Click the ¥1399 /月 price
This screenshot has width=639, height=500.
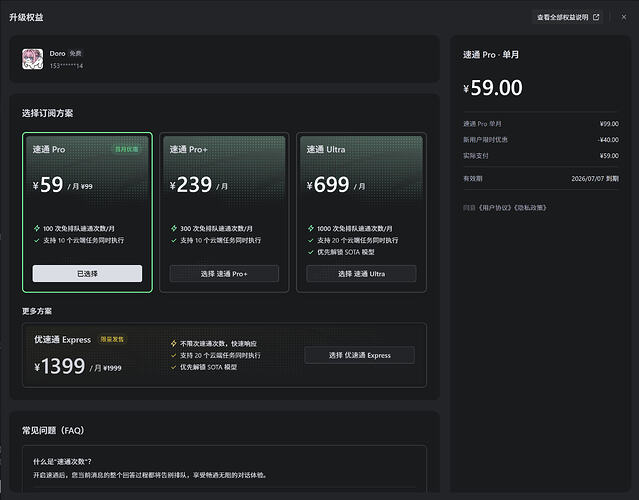point(78,366)
